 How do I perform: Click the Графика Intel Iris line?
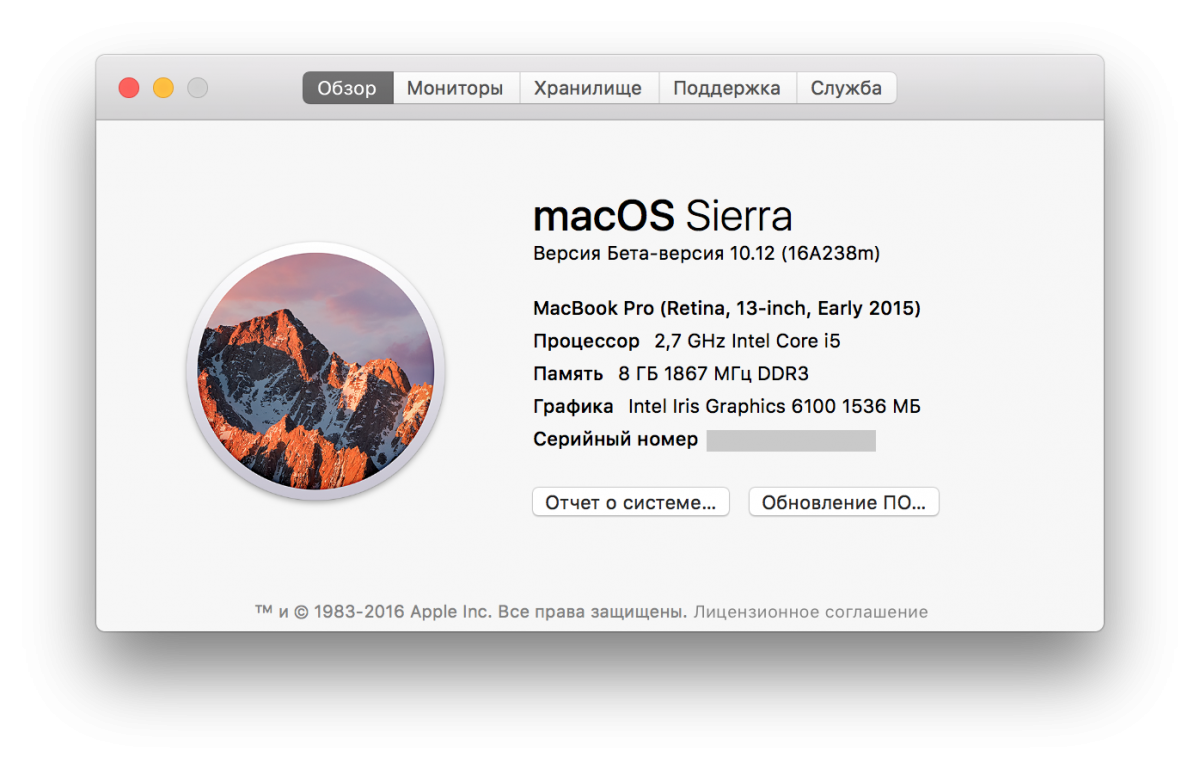[727, 406]
